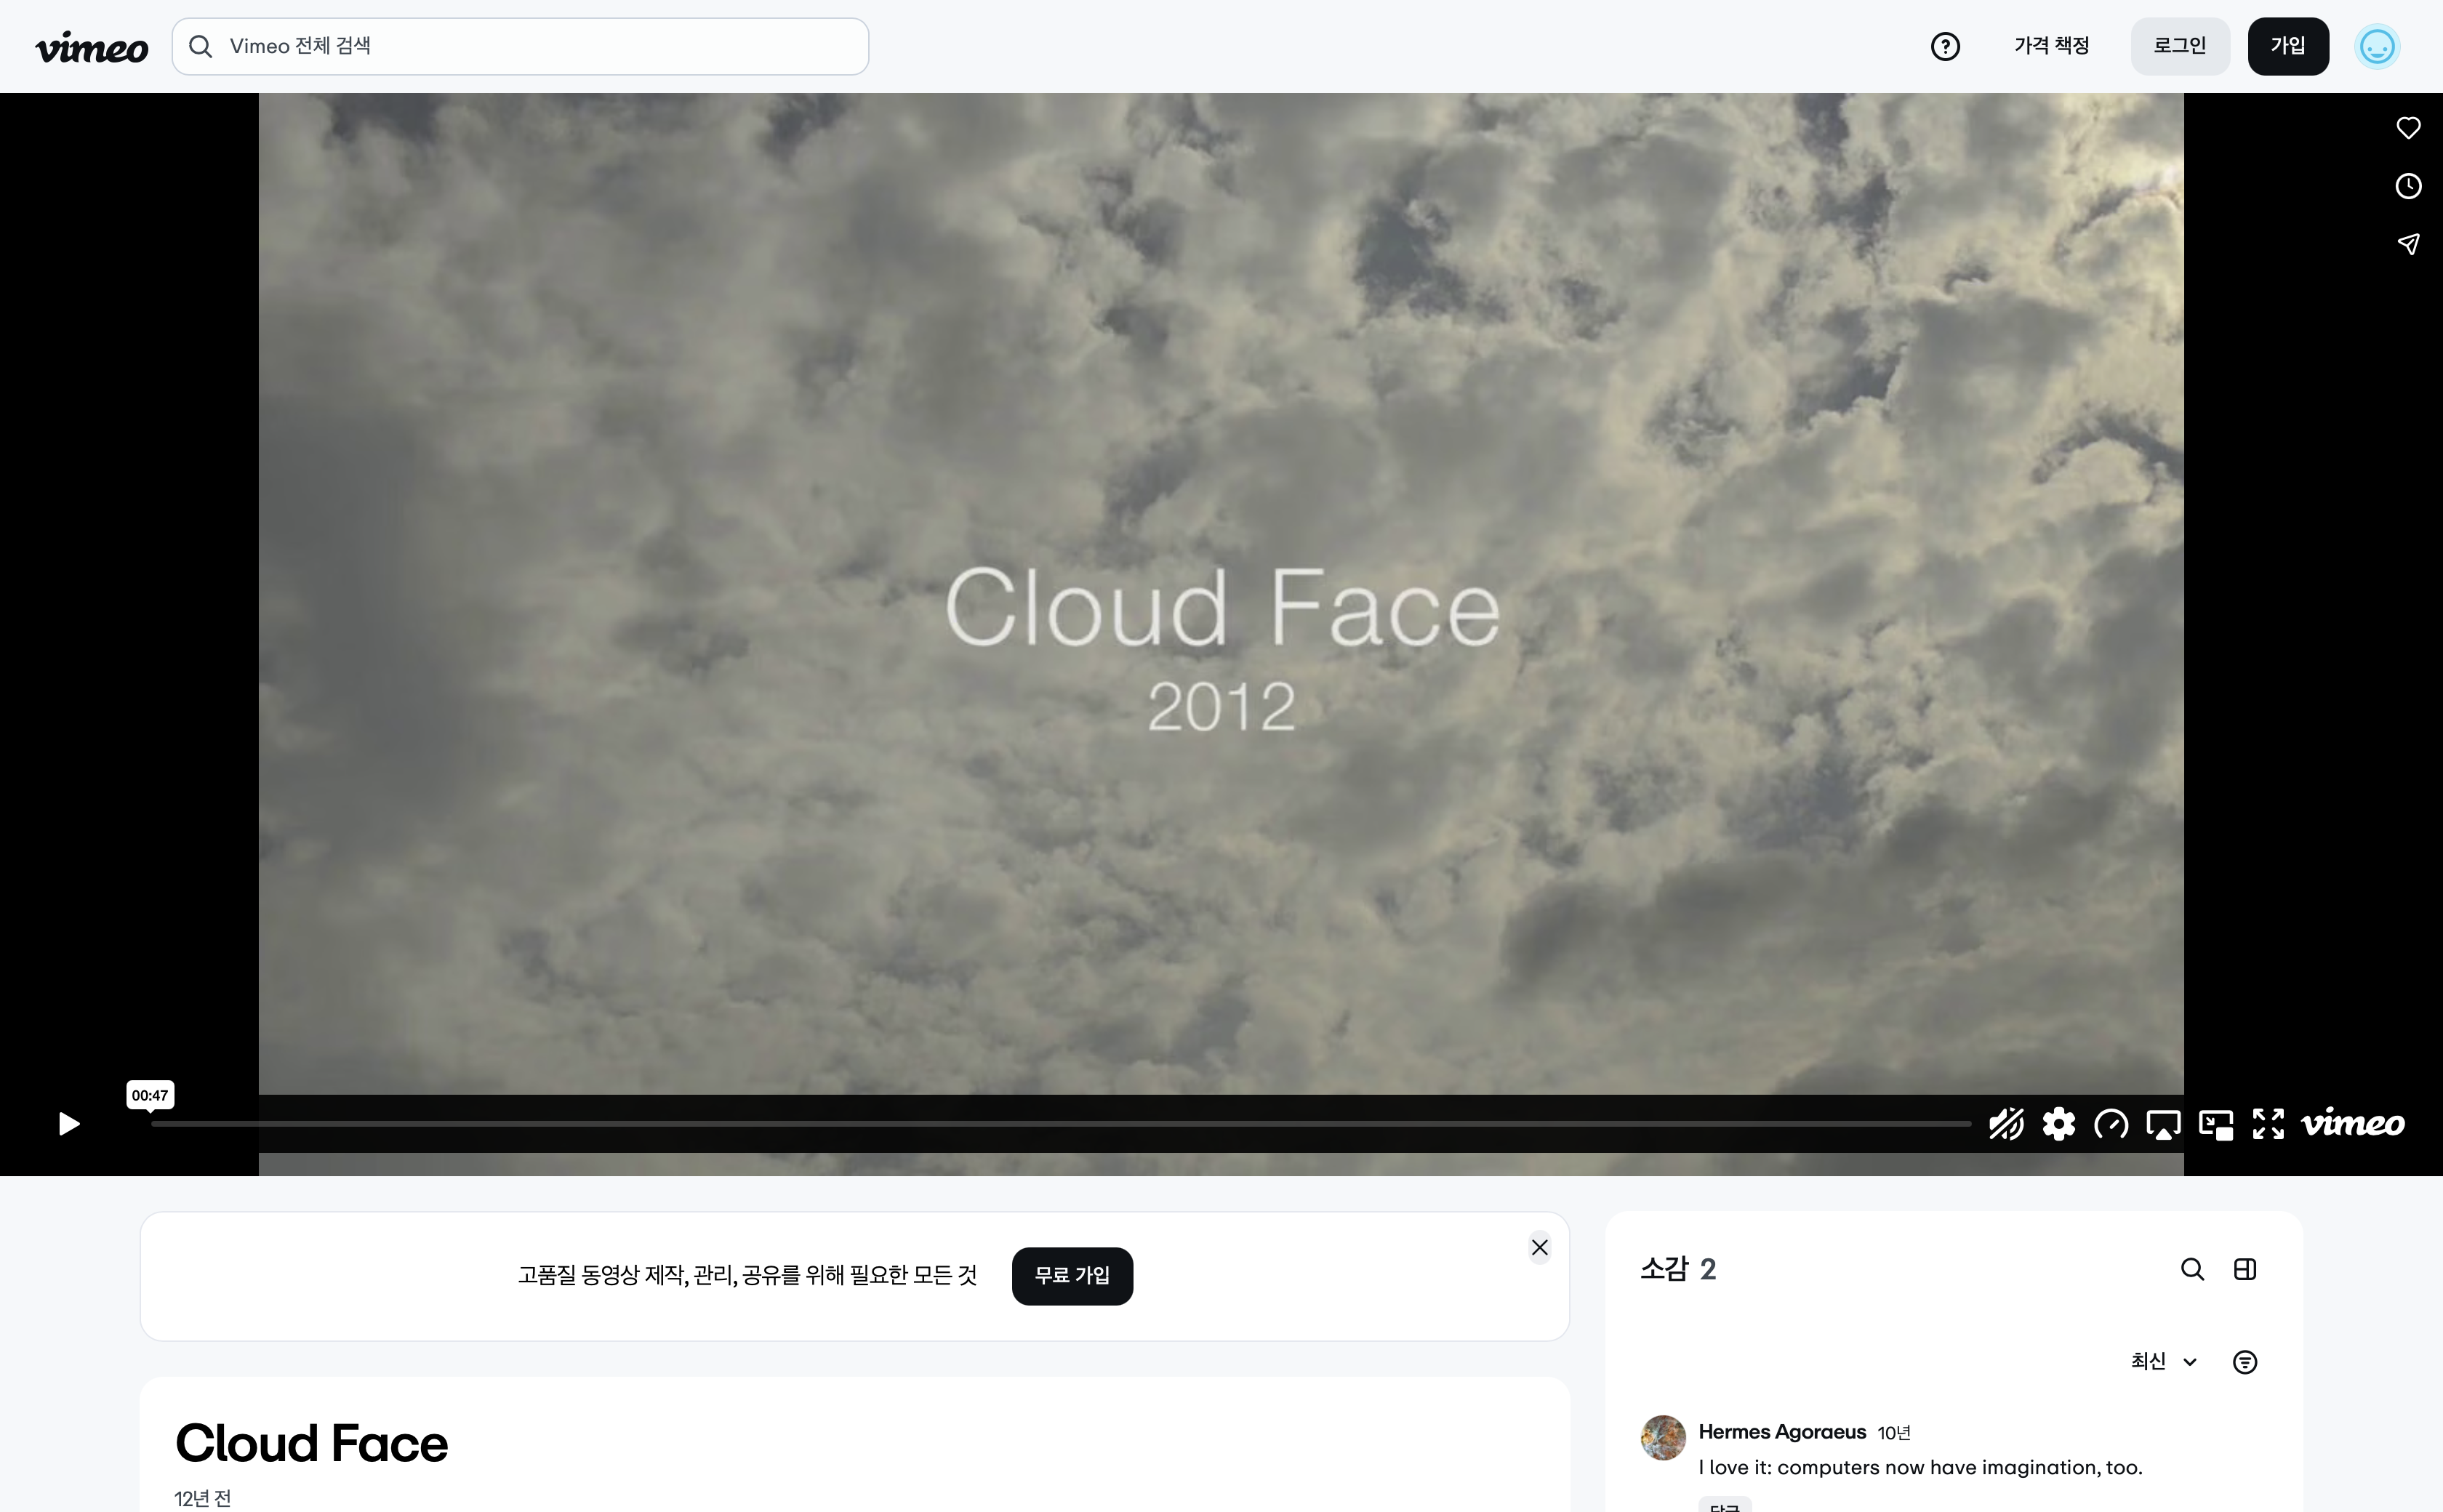Image resolution: width=2443 pixels, height=1512 pixels.
Task: Seek on the video progress bar
Action: point(1060,1124)
